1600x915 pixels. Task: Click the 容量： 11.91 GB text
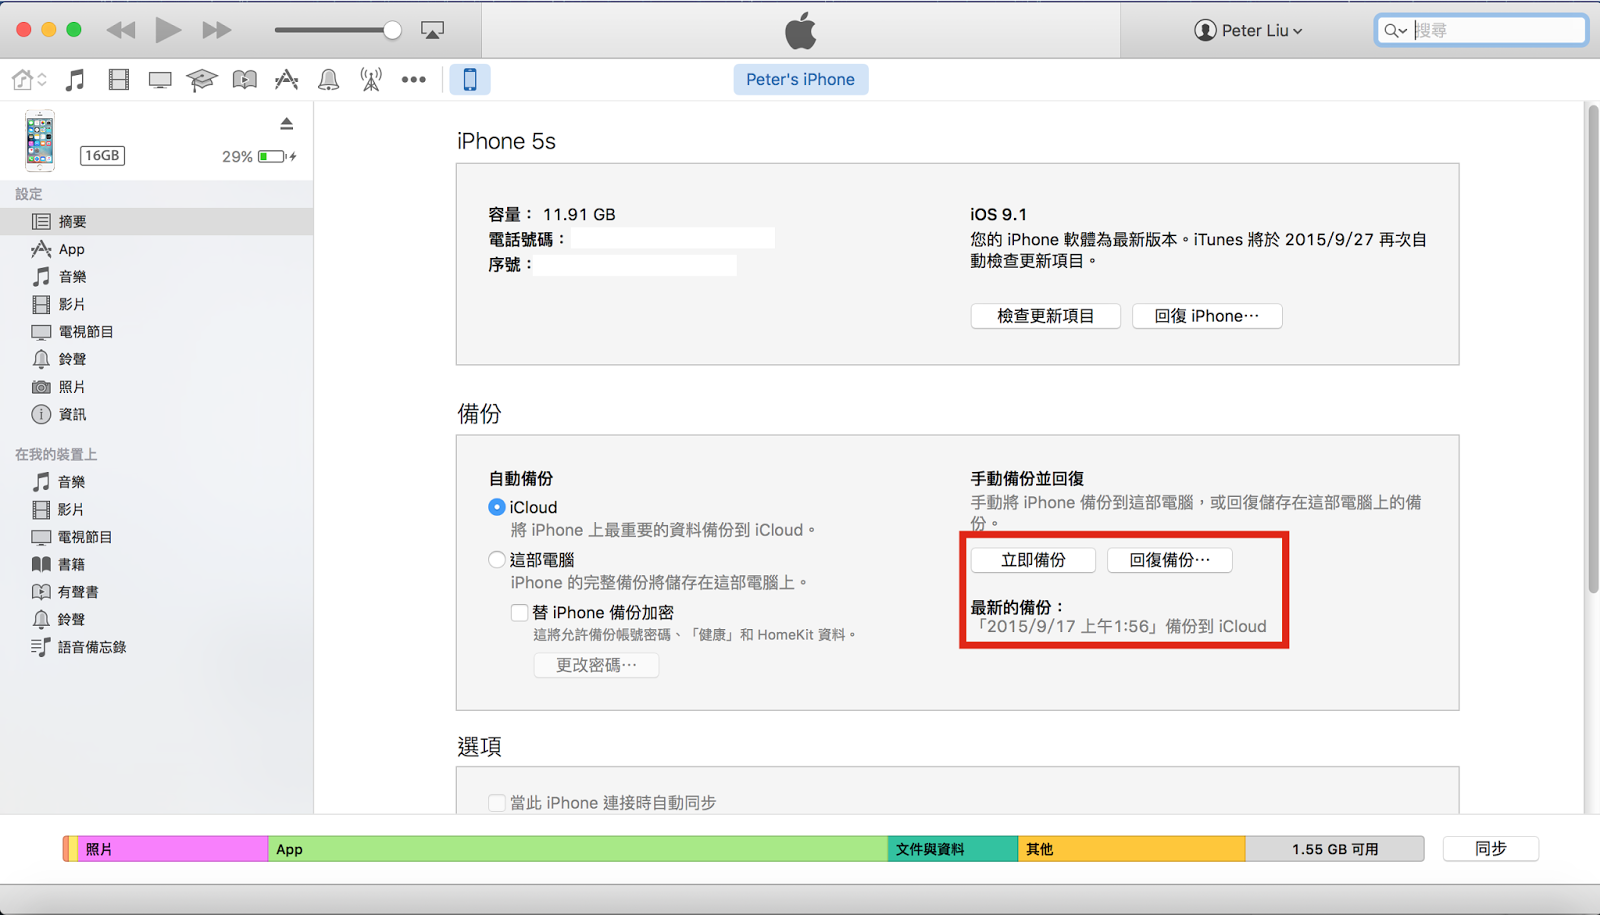552,214
